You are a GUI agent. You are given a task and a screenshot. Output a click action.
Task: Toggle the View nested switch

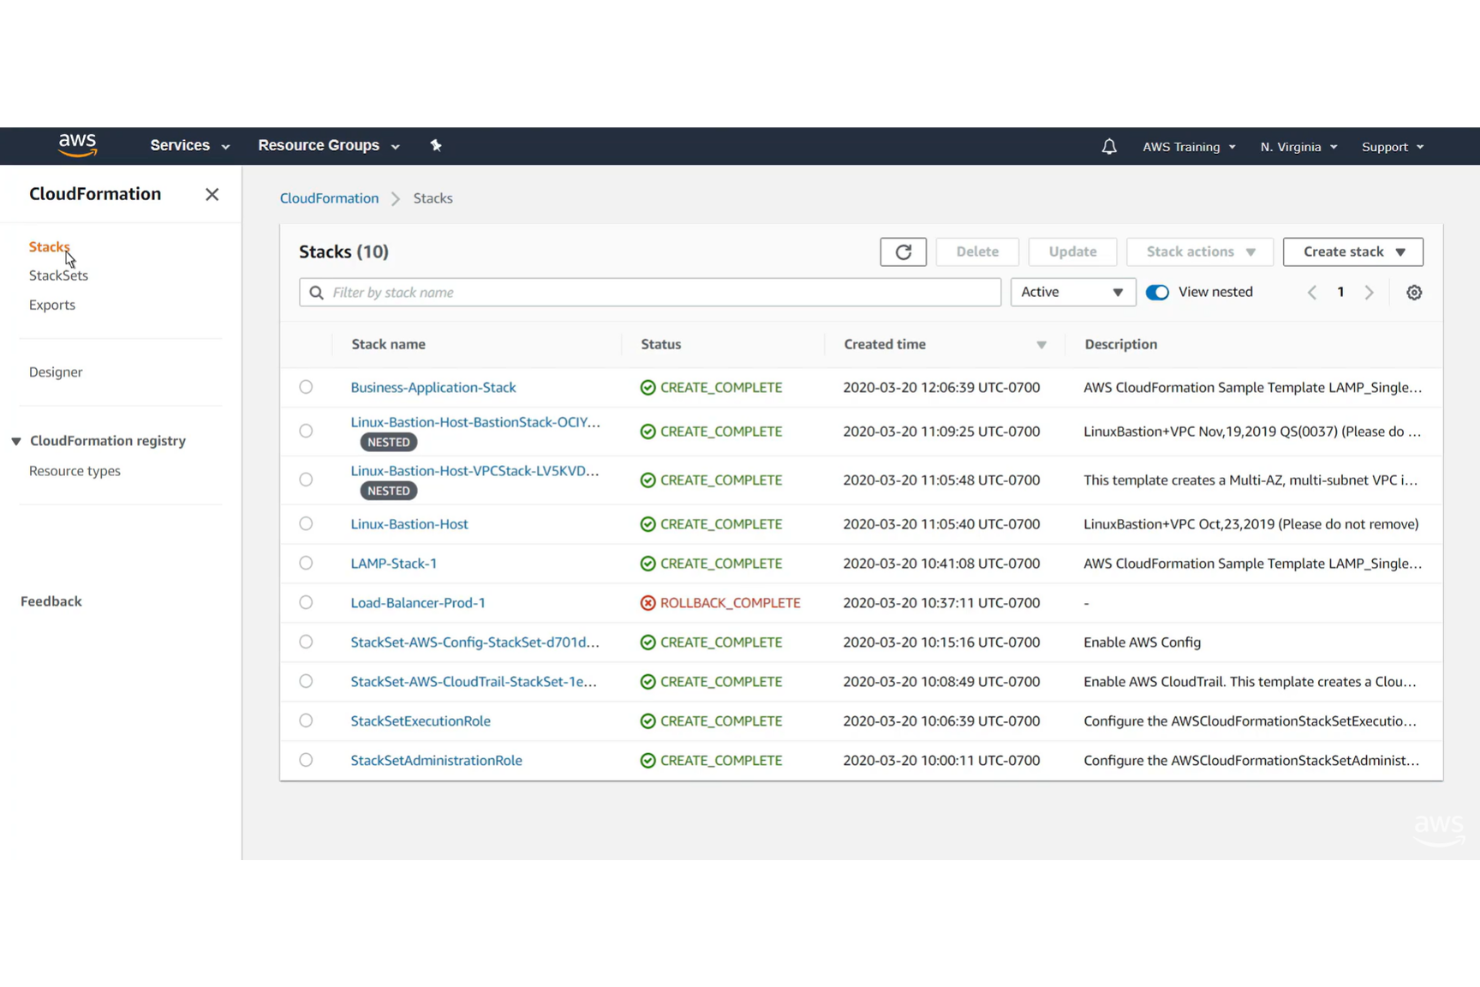1157,292
